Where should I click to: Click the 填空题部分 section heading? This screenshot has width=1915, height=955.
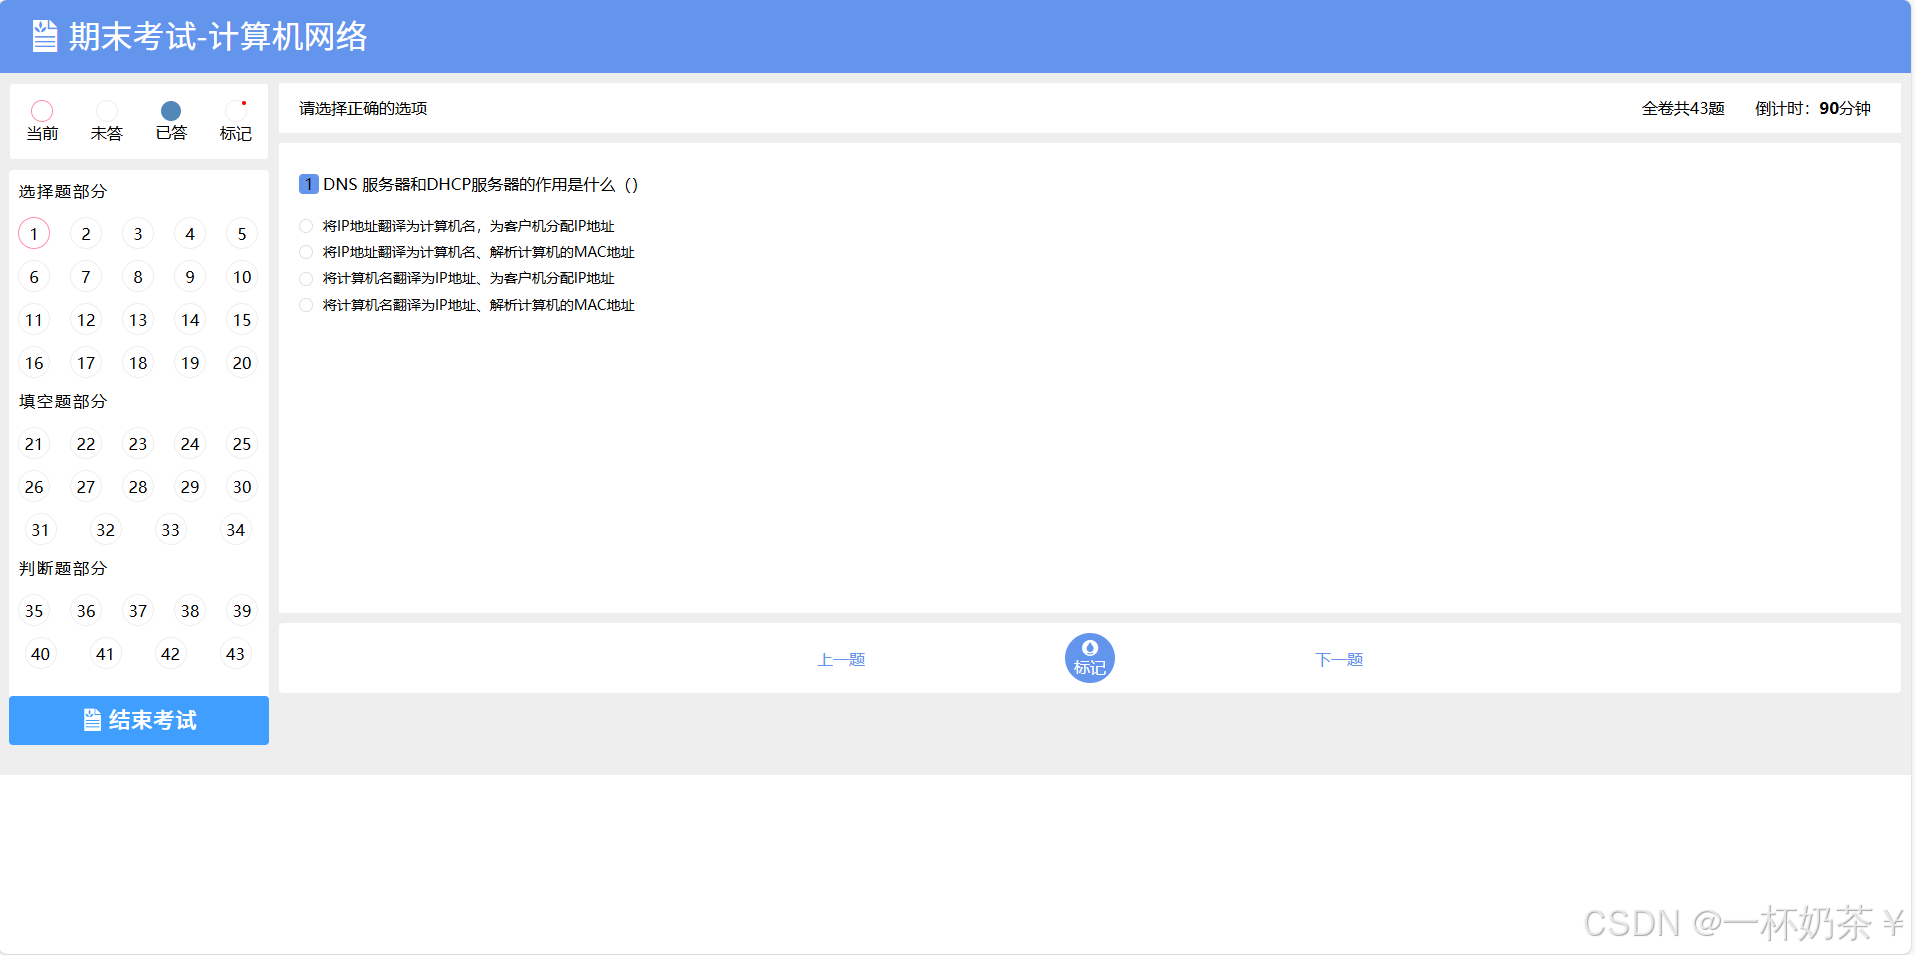(x=63, y=401)
